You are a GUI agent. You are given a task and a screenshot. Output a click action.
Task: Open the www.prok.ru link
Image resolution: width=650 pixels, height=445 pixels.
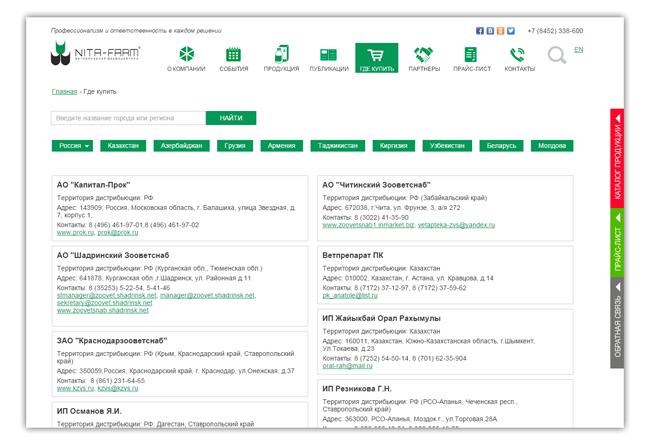point(75,233)
